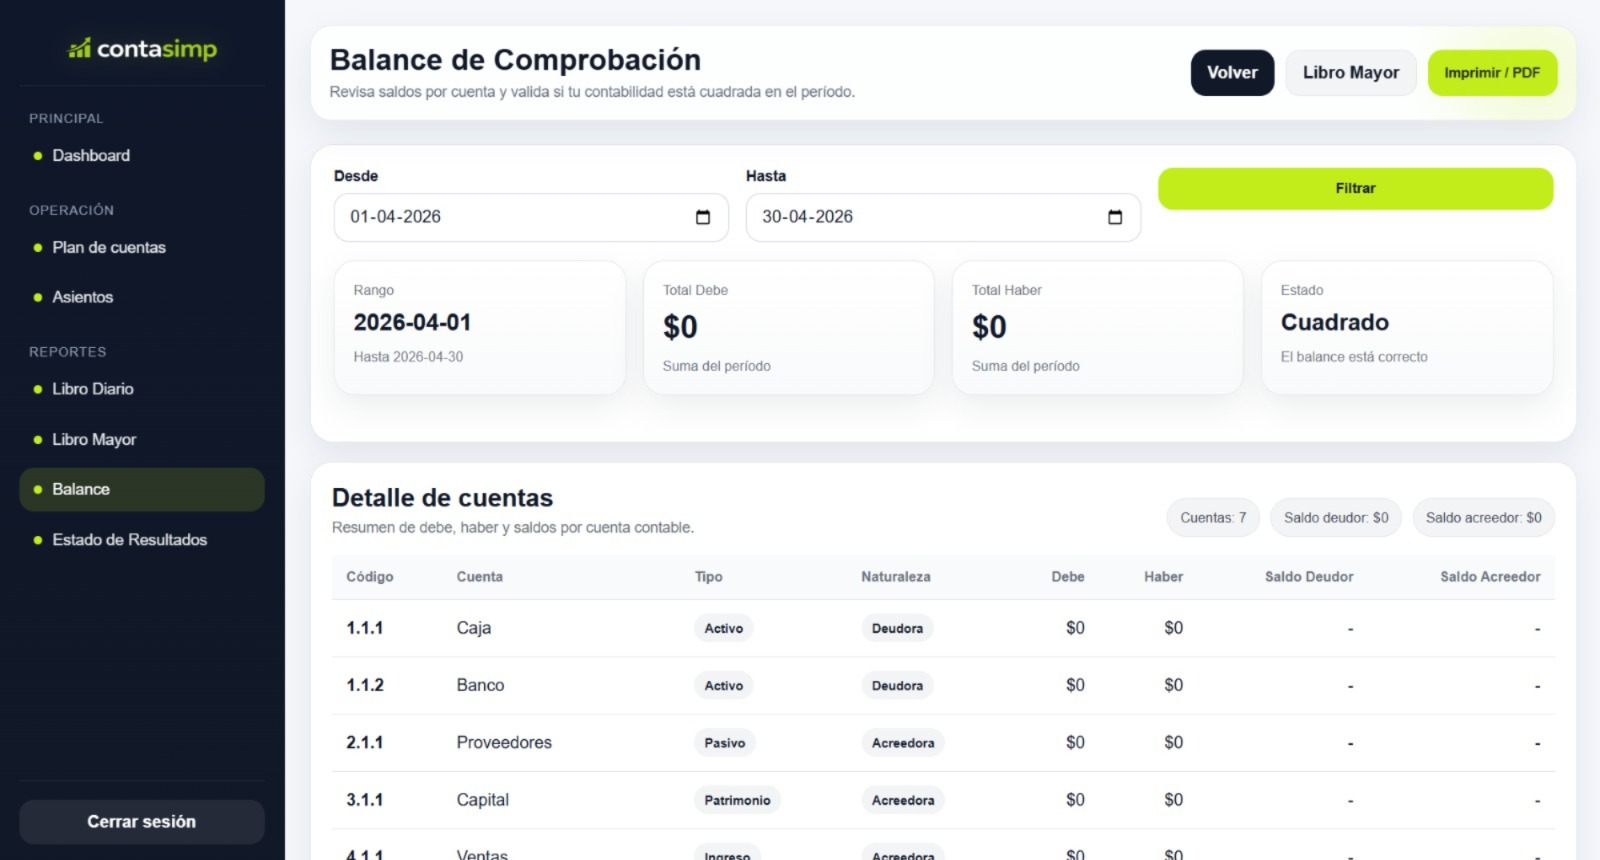The image size is (1600, 860).
Task: Click the 'Saldo deudor: $0' chip
Action: pos(1336,518)
